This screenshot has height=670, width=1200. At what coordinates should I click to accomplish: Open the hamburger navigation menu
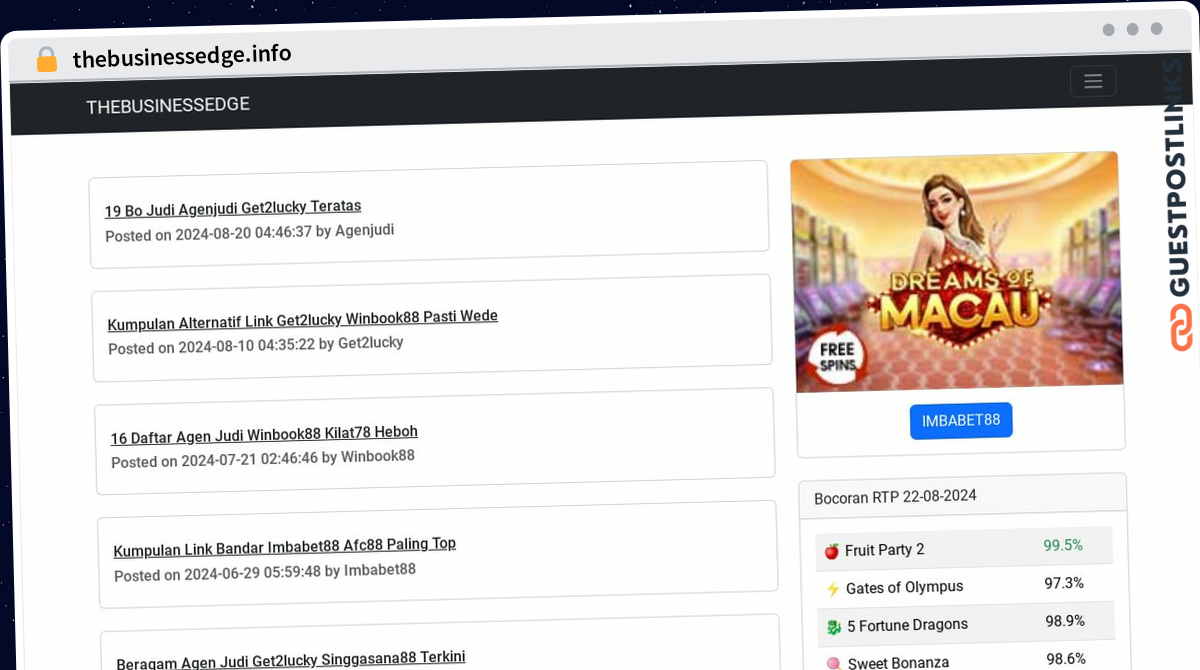point(1093,81)
